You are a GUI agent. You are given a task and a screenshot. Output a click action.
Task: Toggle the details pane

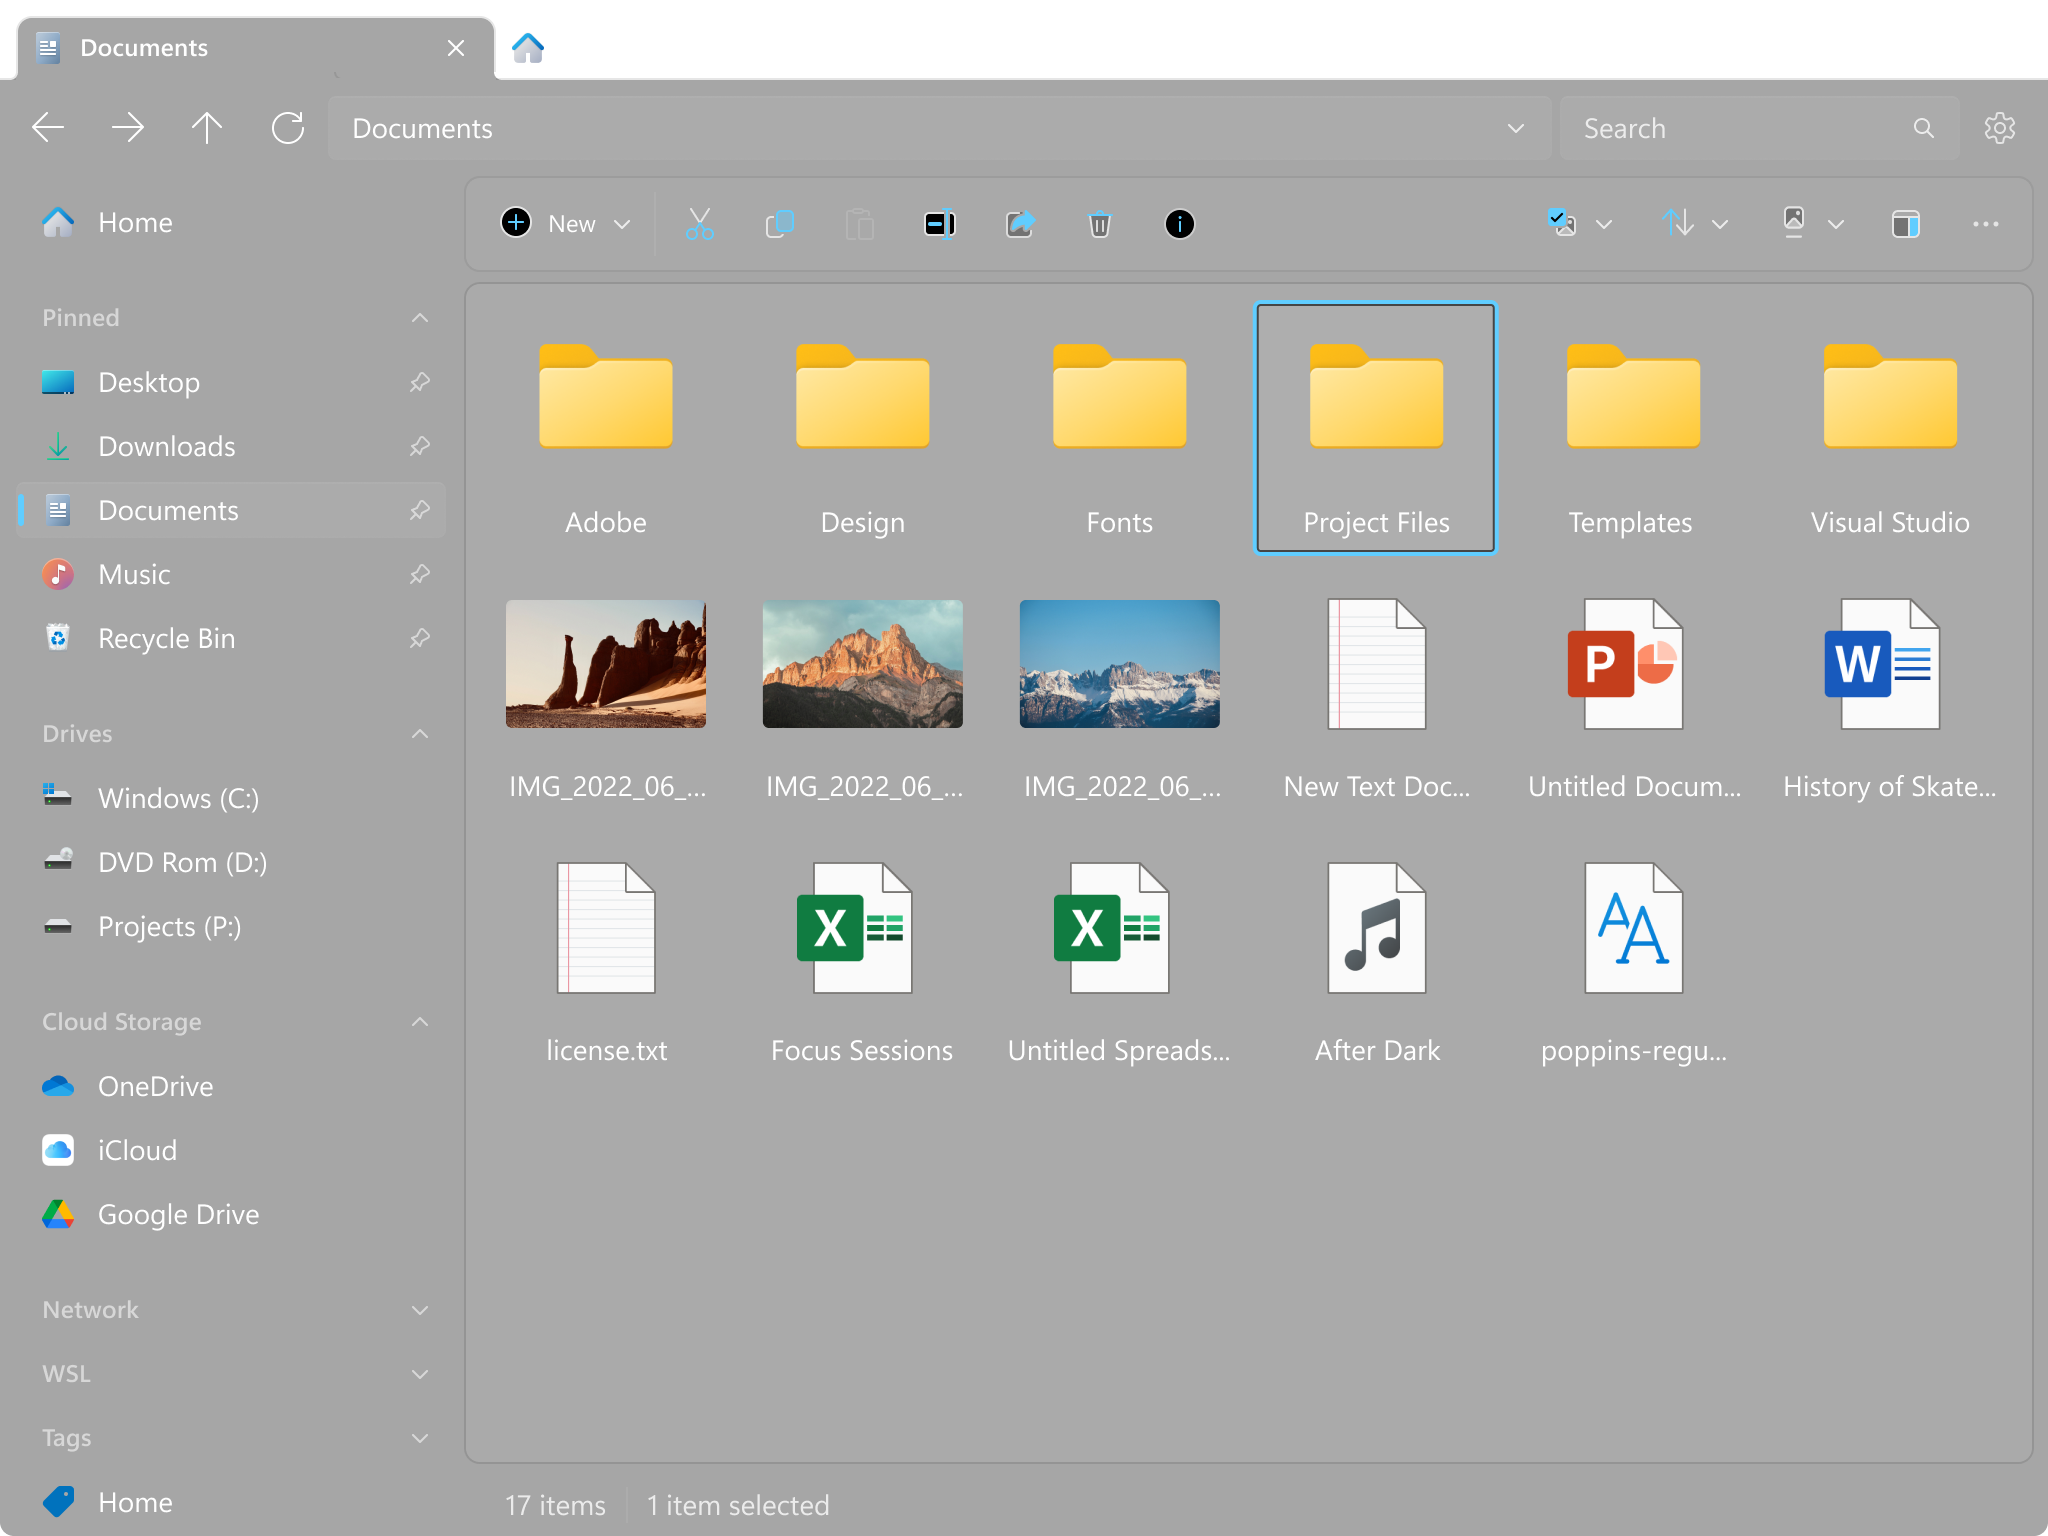pyautogui.click(x=1906, y=224)
